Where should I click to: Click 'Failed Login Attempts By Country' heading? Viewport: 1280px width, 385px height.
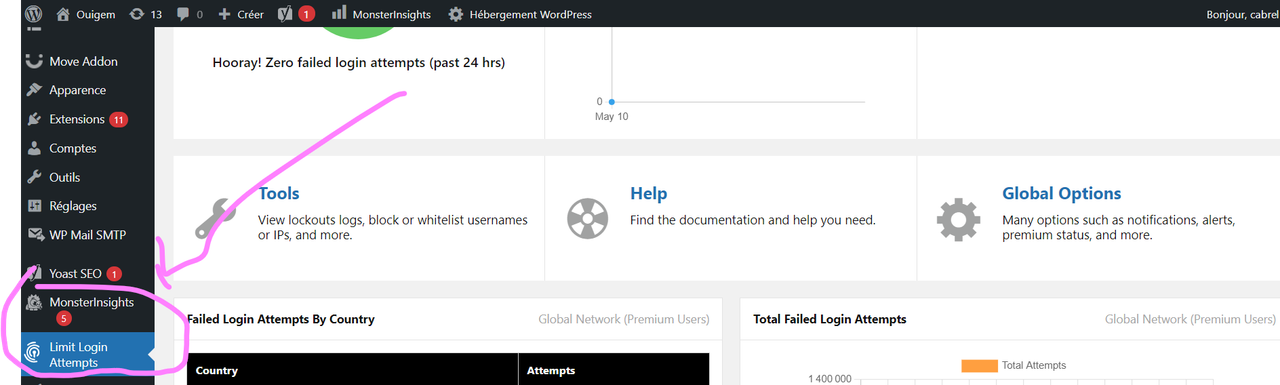coord(281,319)
